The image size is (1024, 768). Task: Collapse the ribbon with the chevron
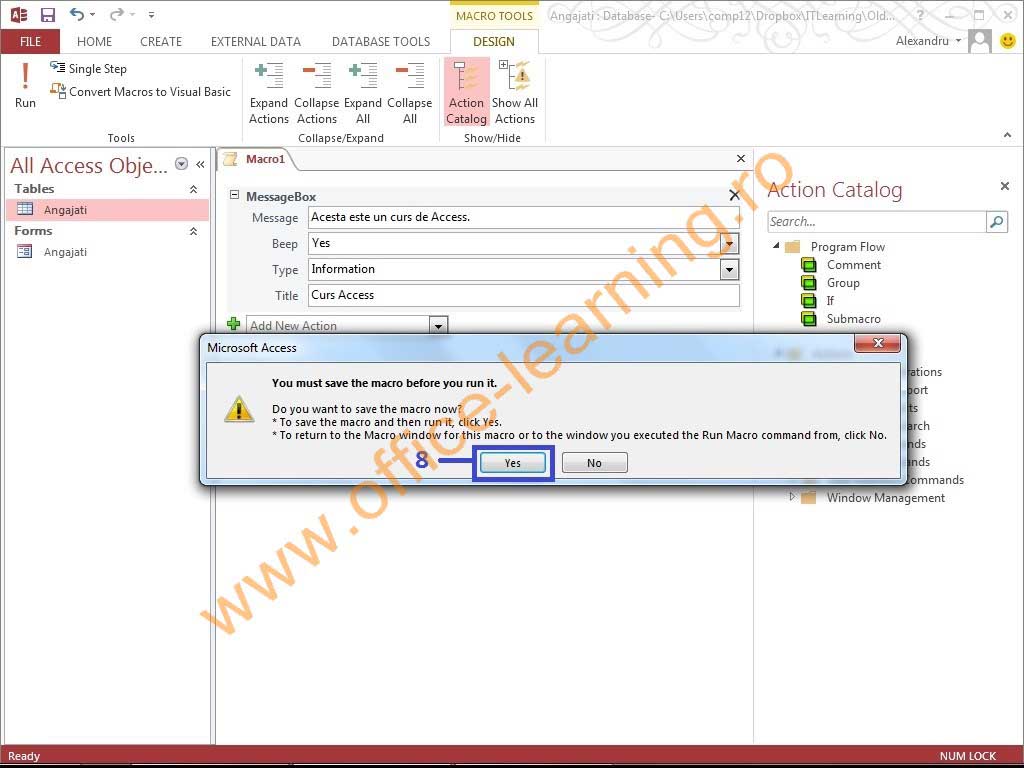point(1007,135)
